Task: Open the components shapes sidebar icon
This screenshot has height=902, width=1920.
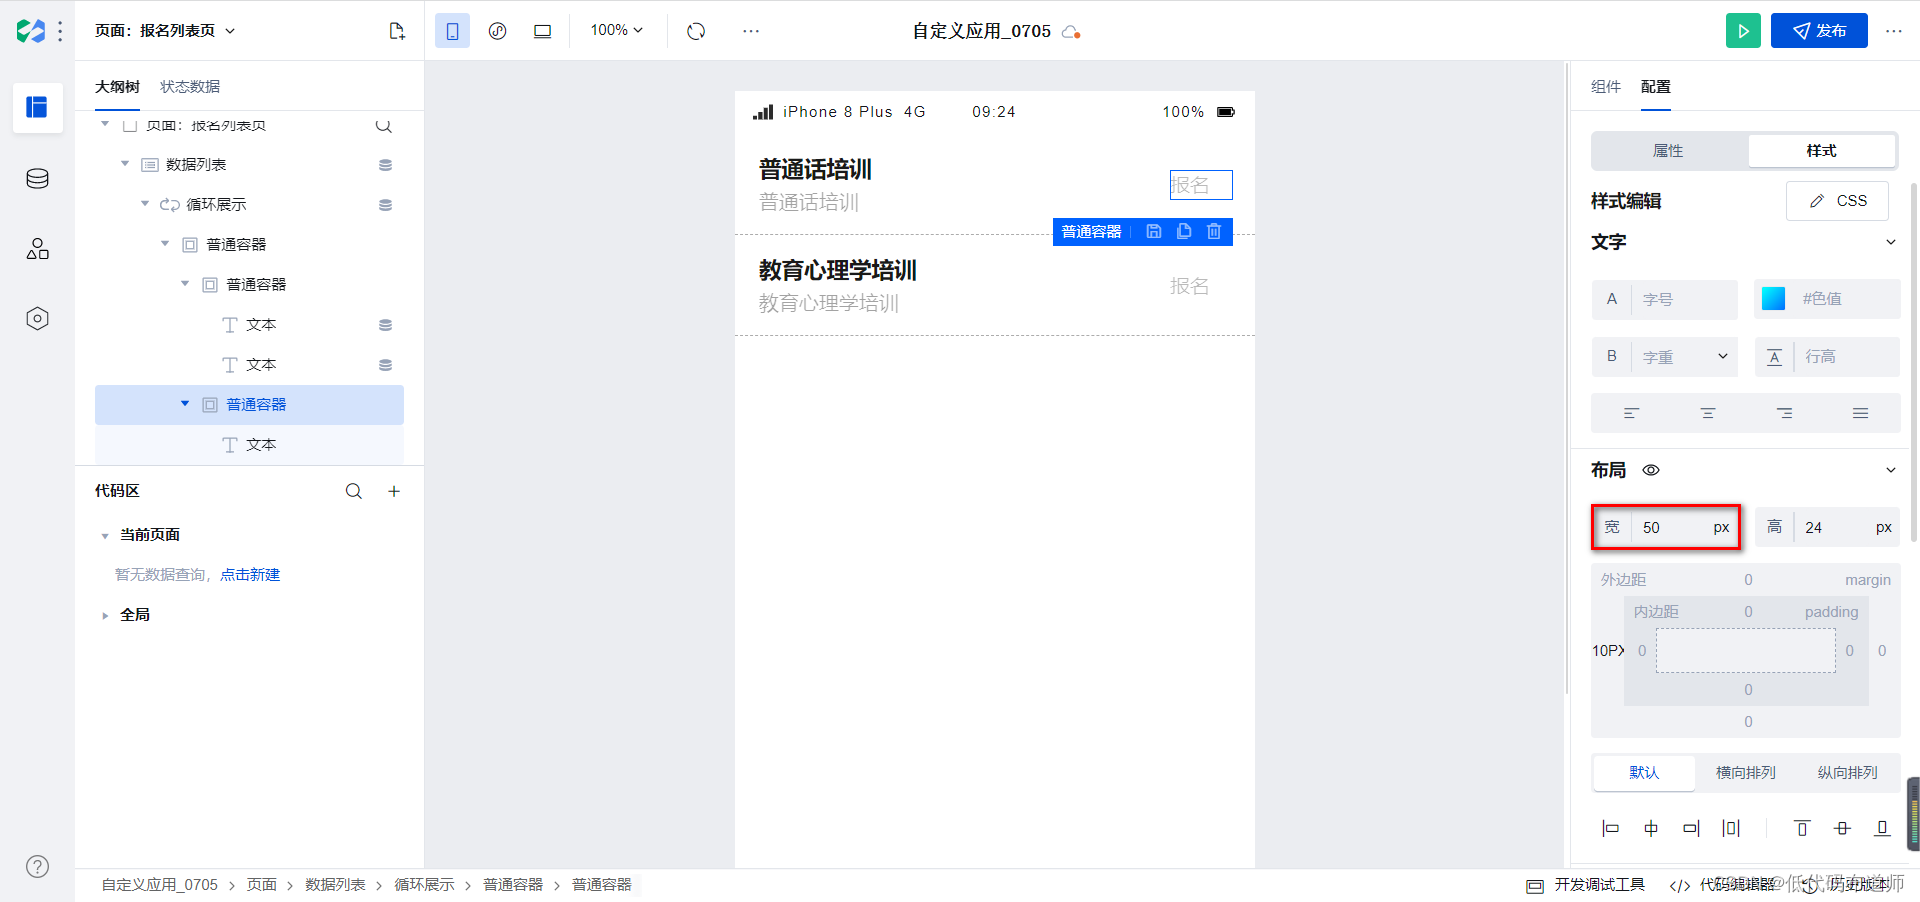Action: (x=37, y=248)
